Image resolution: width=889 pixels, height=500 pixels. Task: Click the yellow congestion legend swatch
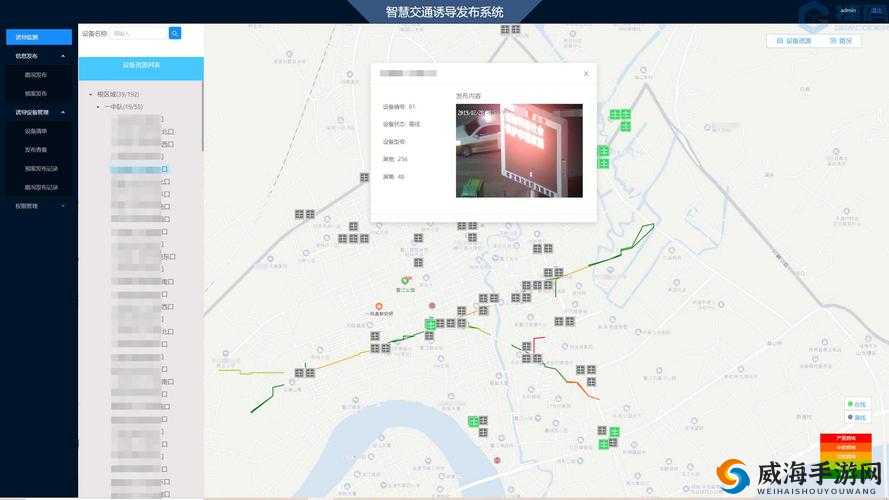point(845,456)
